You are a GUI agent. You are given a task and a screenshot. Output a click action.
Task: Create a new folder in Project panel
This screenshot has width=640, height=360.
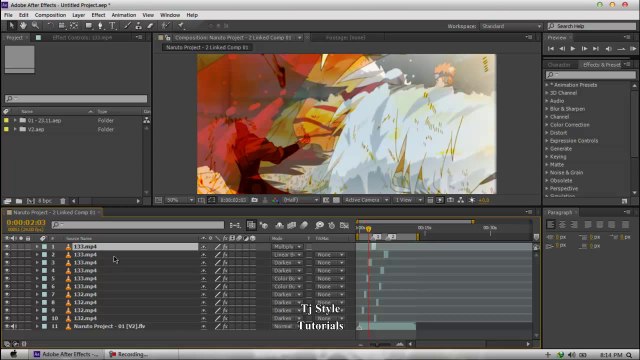point(19,201)
